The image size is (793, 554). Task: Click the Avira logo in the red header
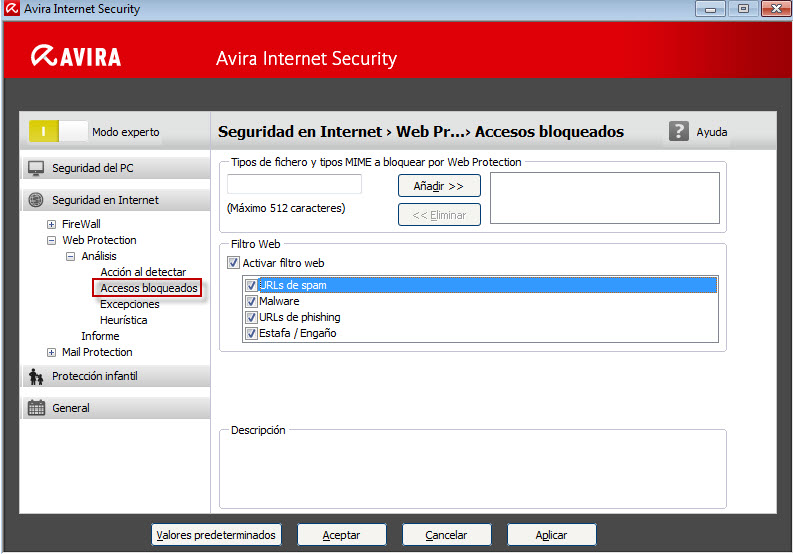click(x=76, y=56)
